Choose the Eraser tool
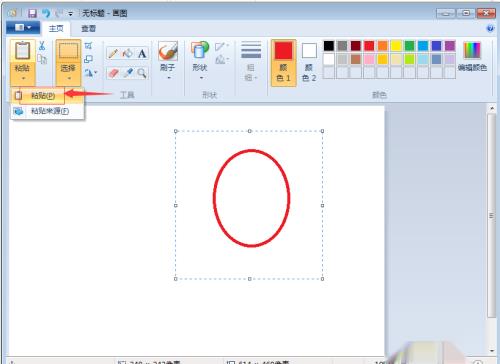This screenshot has height=364, width=500. (113, 73)
